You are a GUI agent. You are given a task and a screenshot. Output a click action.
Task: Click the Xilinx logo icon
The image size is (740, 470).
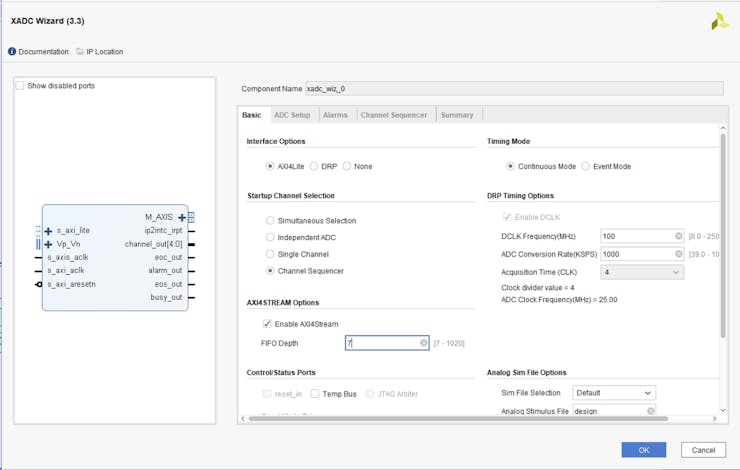720,21
